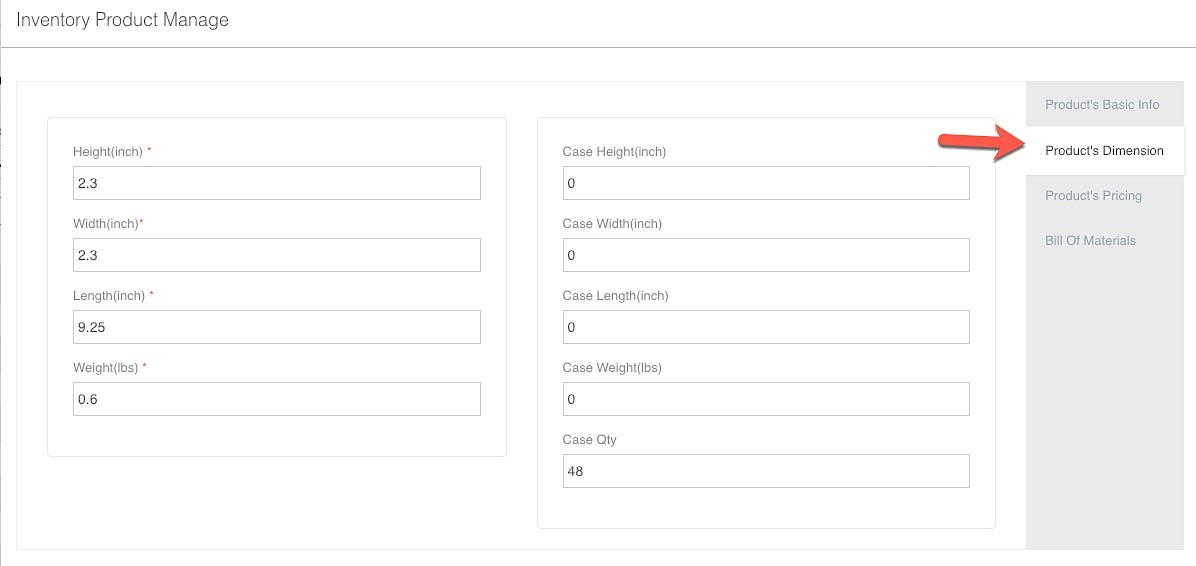Viewport: 1196px width, 566px height.
Task: Click into the Case Width(inch) input box
Action: [766, 255]
